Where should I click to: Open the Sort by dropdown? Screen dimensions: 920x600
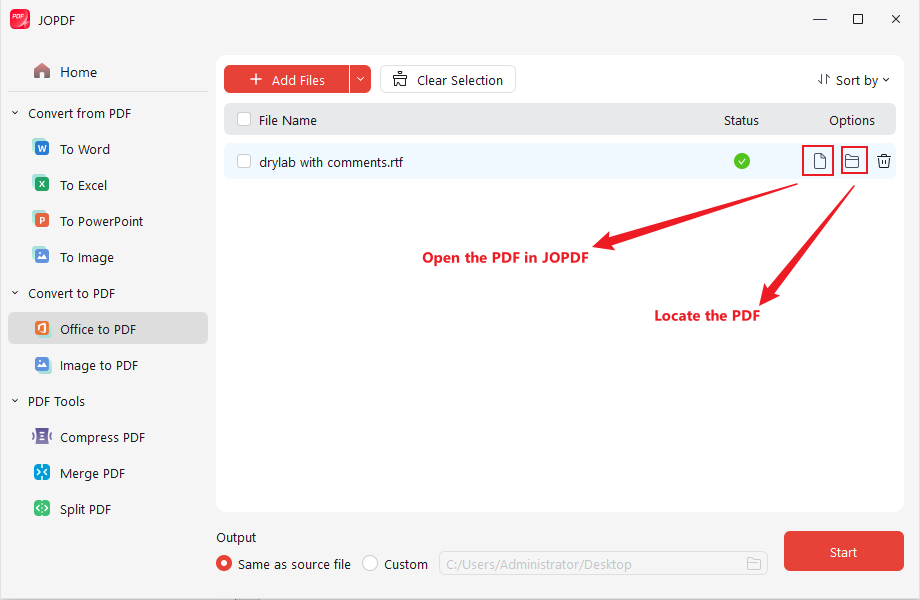[855, 79]
